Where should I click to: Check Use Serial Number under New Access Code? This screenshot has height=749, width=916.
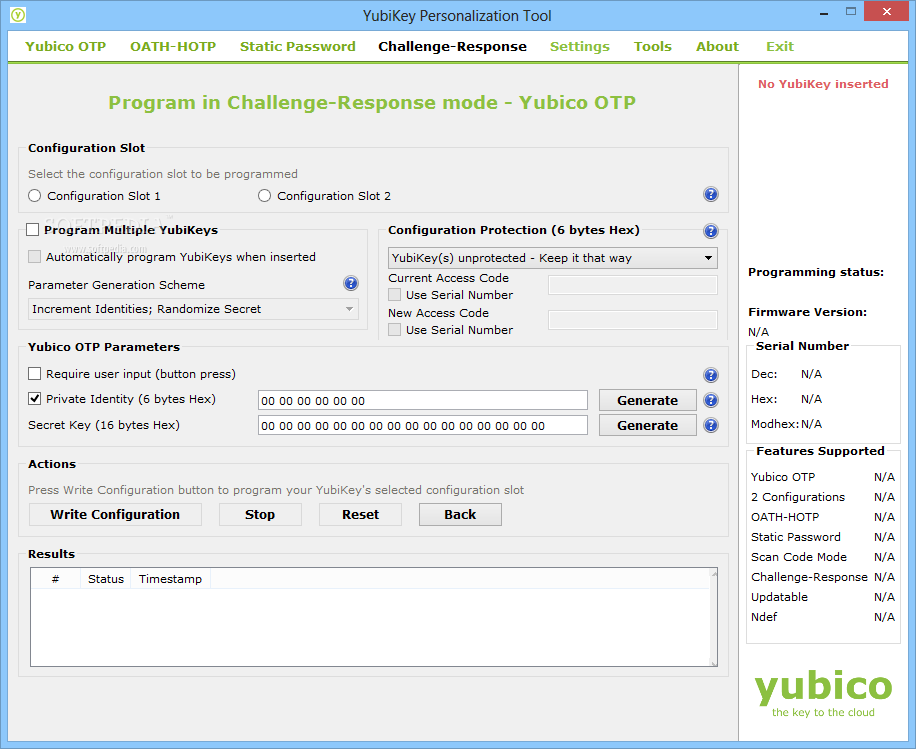coord(395,330)
